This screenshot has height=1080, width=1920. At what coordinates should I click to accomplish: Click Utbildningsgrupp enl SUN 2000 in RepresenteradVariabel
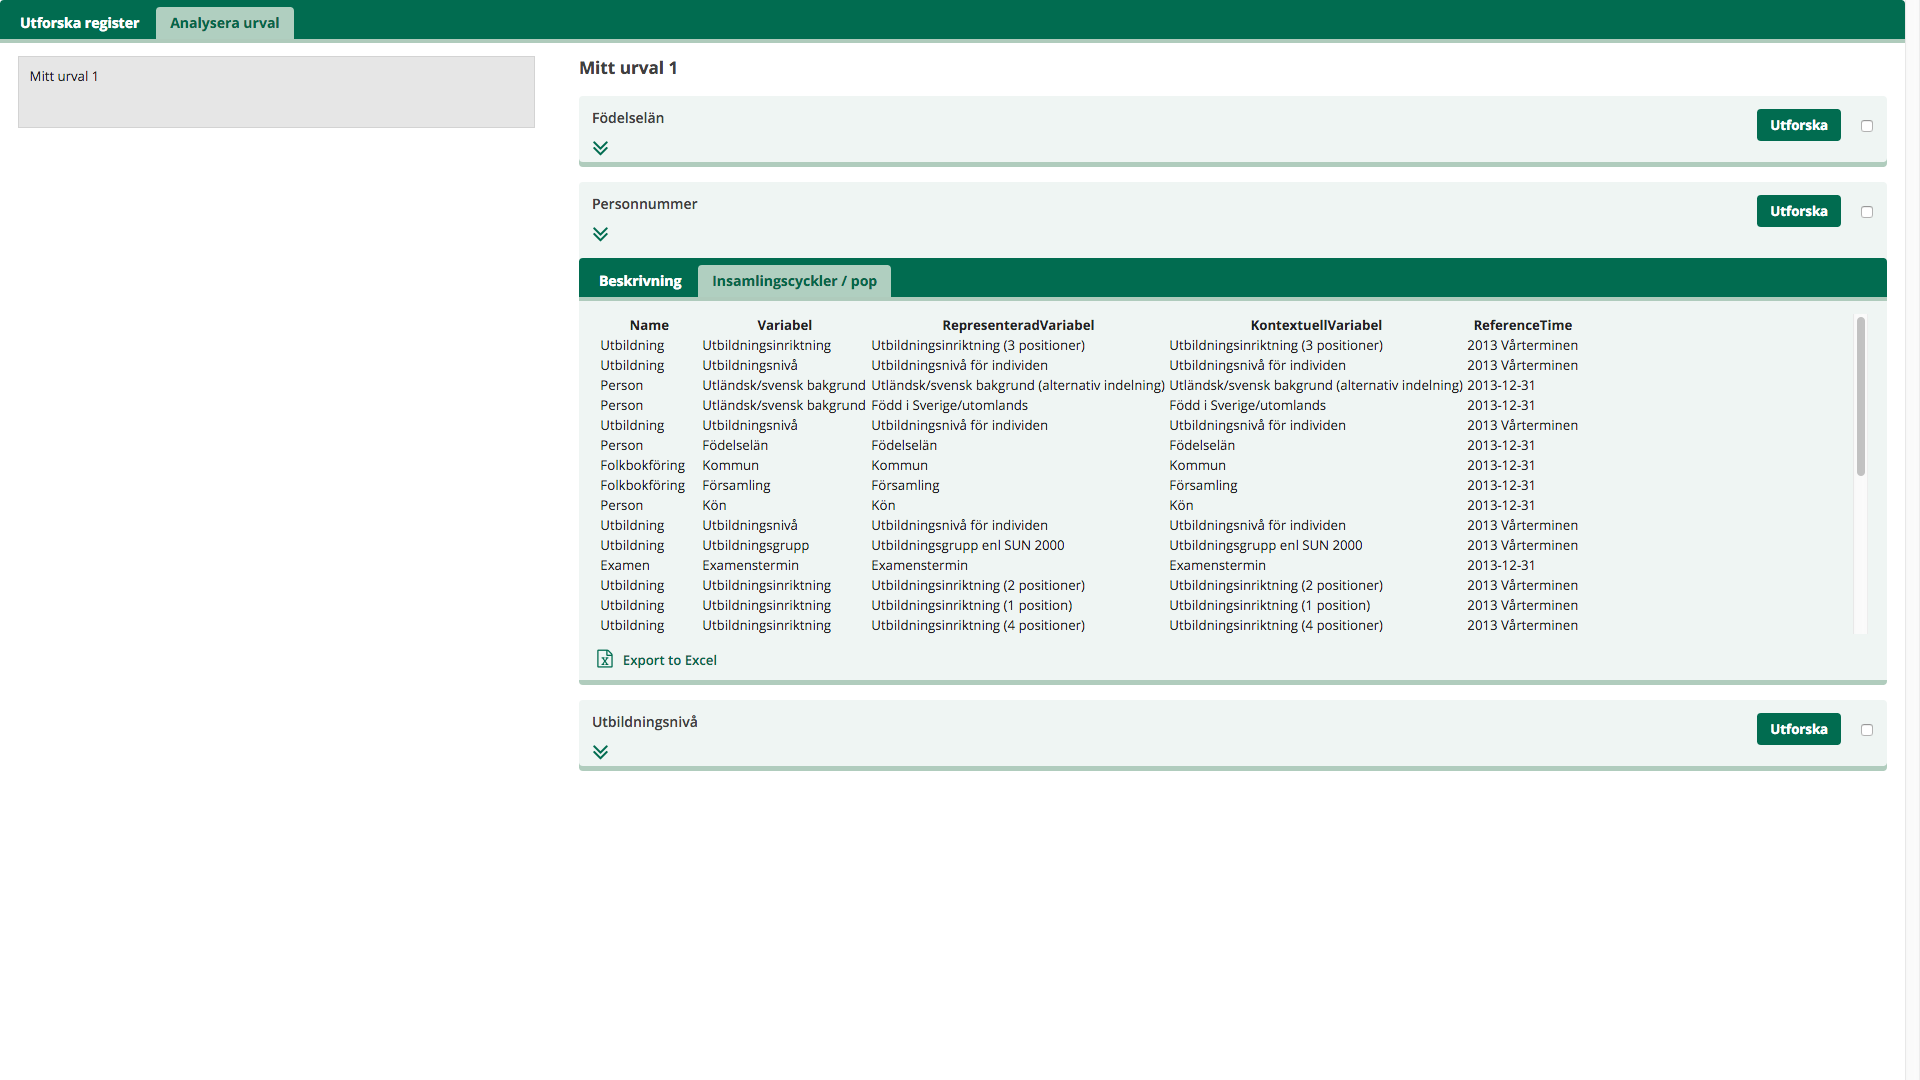pos(967,545)
